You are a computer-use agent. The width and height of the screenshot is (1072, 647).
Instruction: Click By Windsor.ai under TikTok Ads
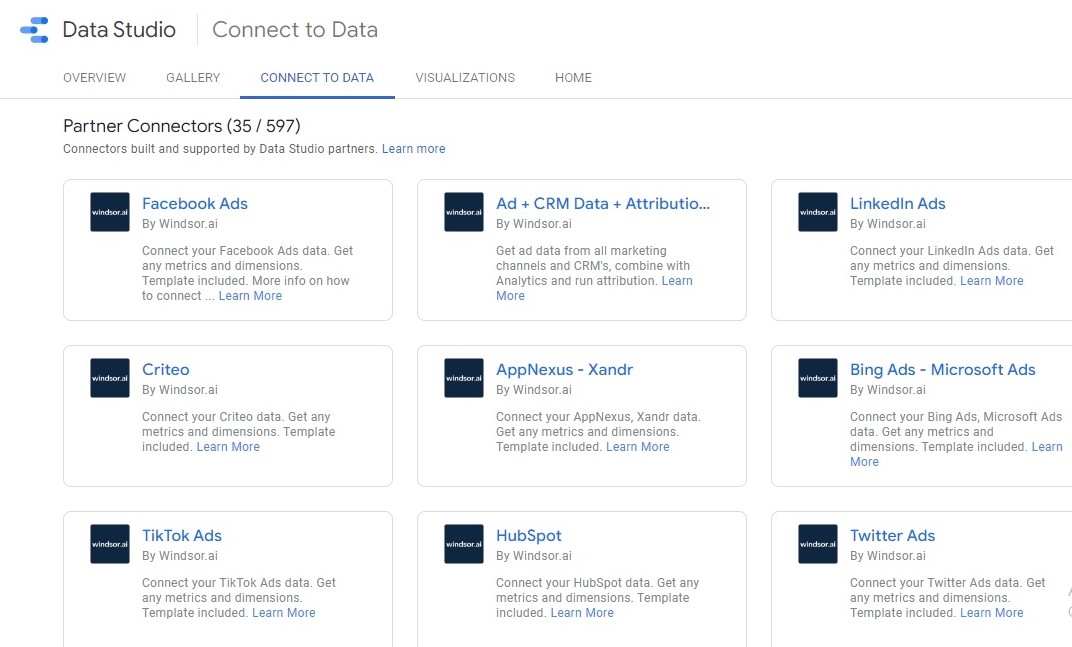point(180,557)
